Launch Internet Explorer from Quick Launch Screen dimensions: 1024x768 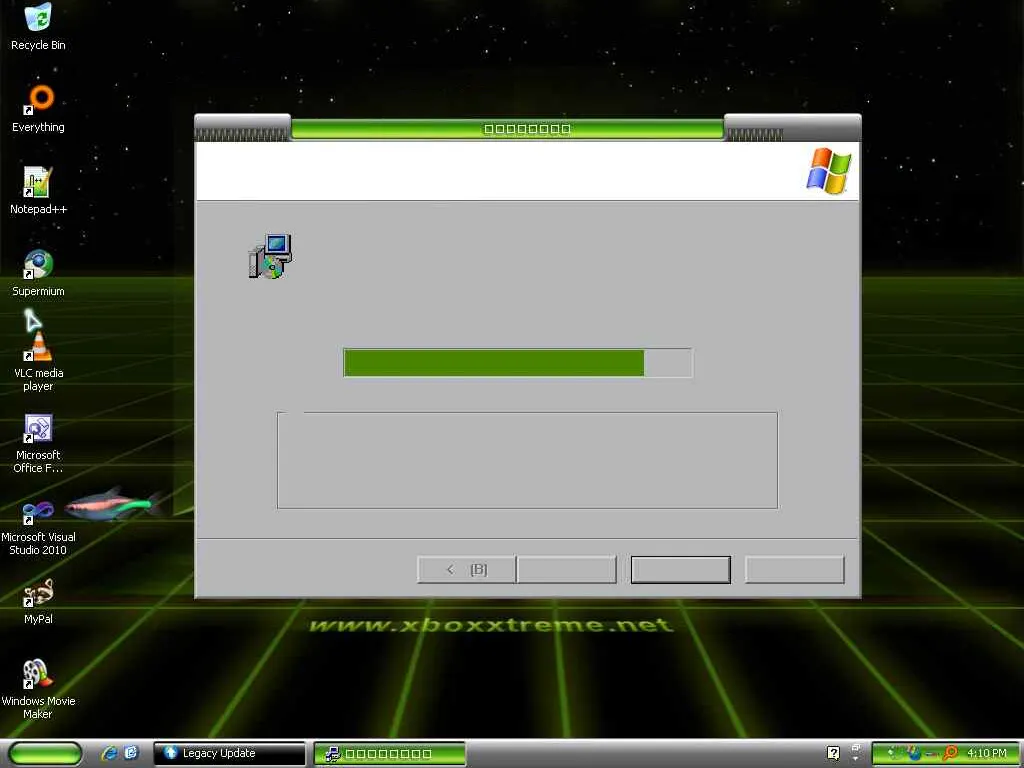(x=110, y=753)
